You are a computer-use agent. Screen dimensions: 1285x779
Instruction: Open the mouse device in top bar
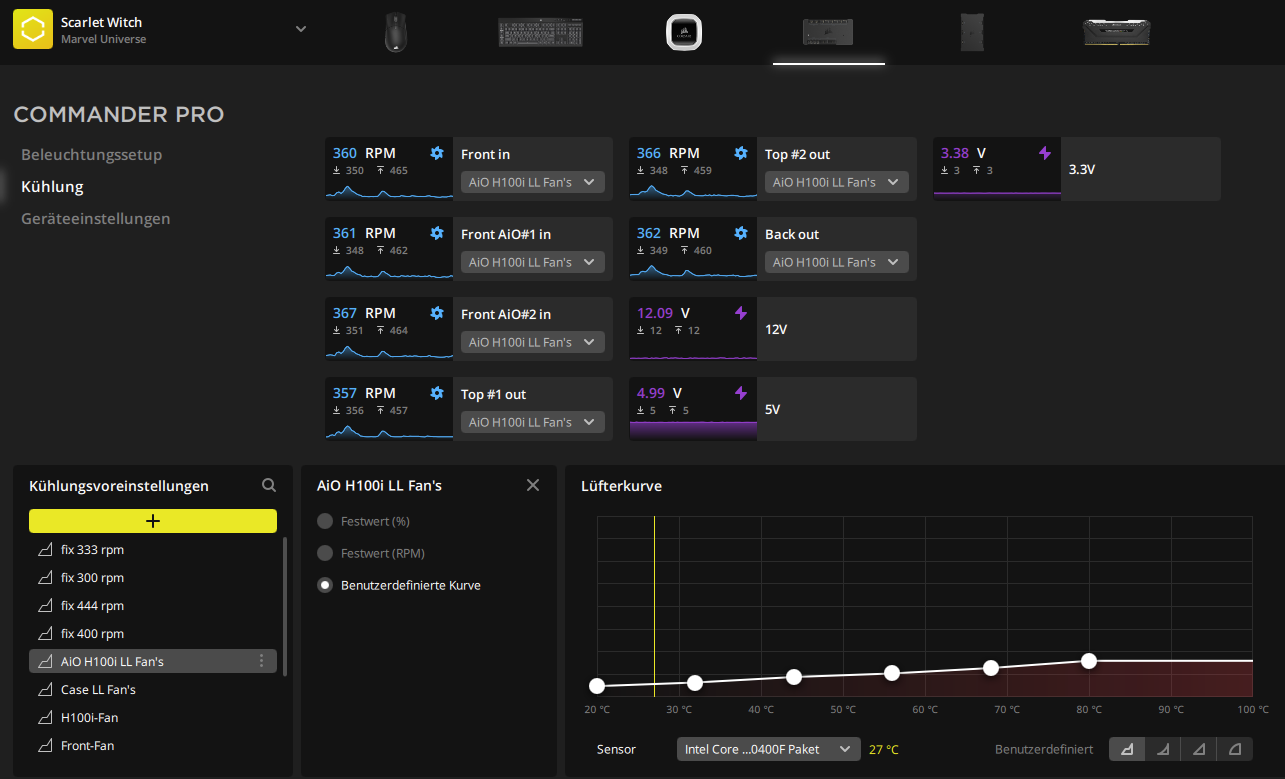pos(396,32)
